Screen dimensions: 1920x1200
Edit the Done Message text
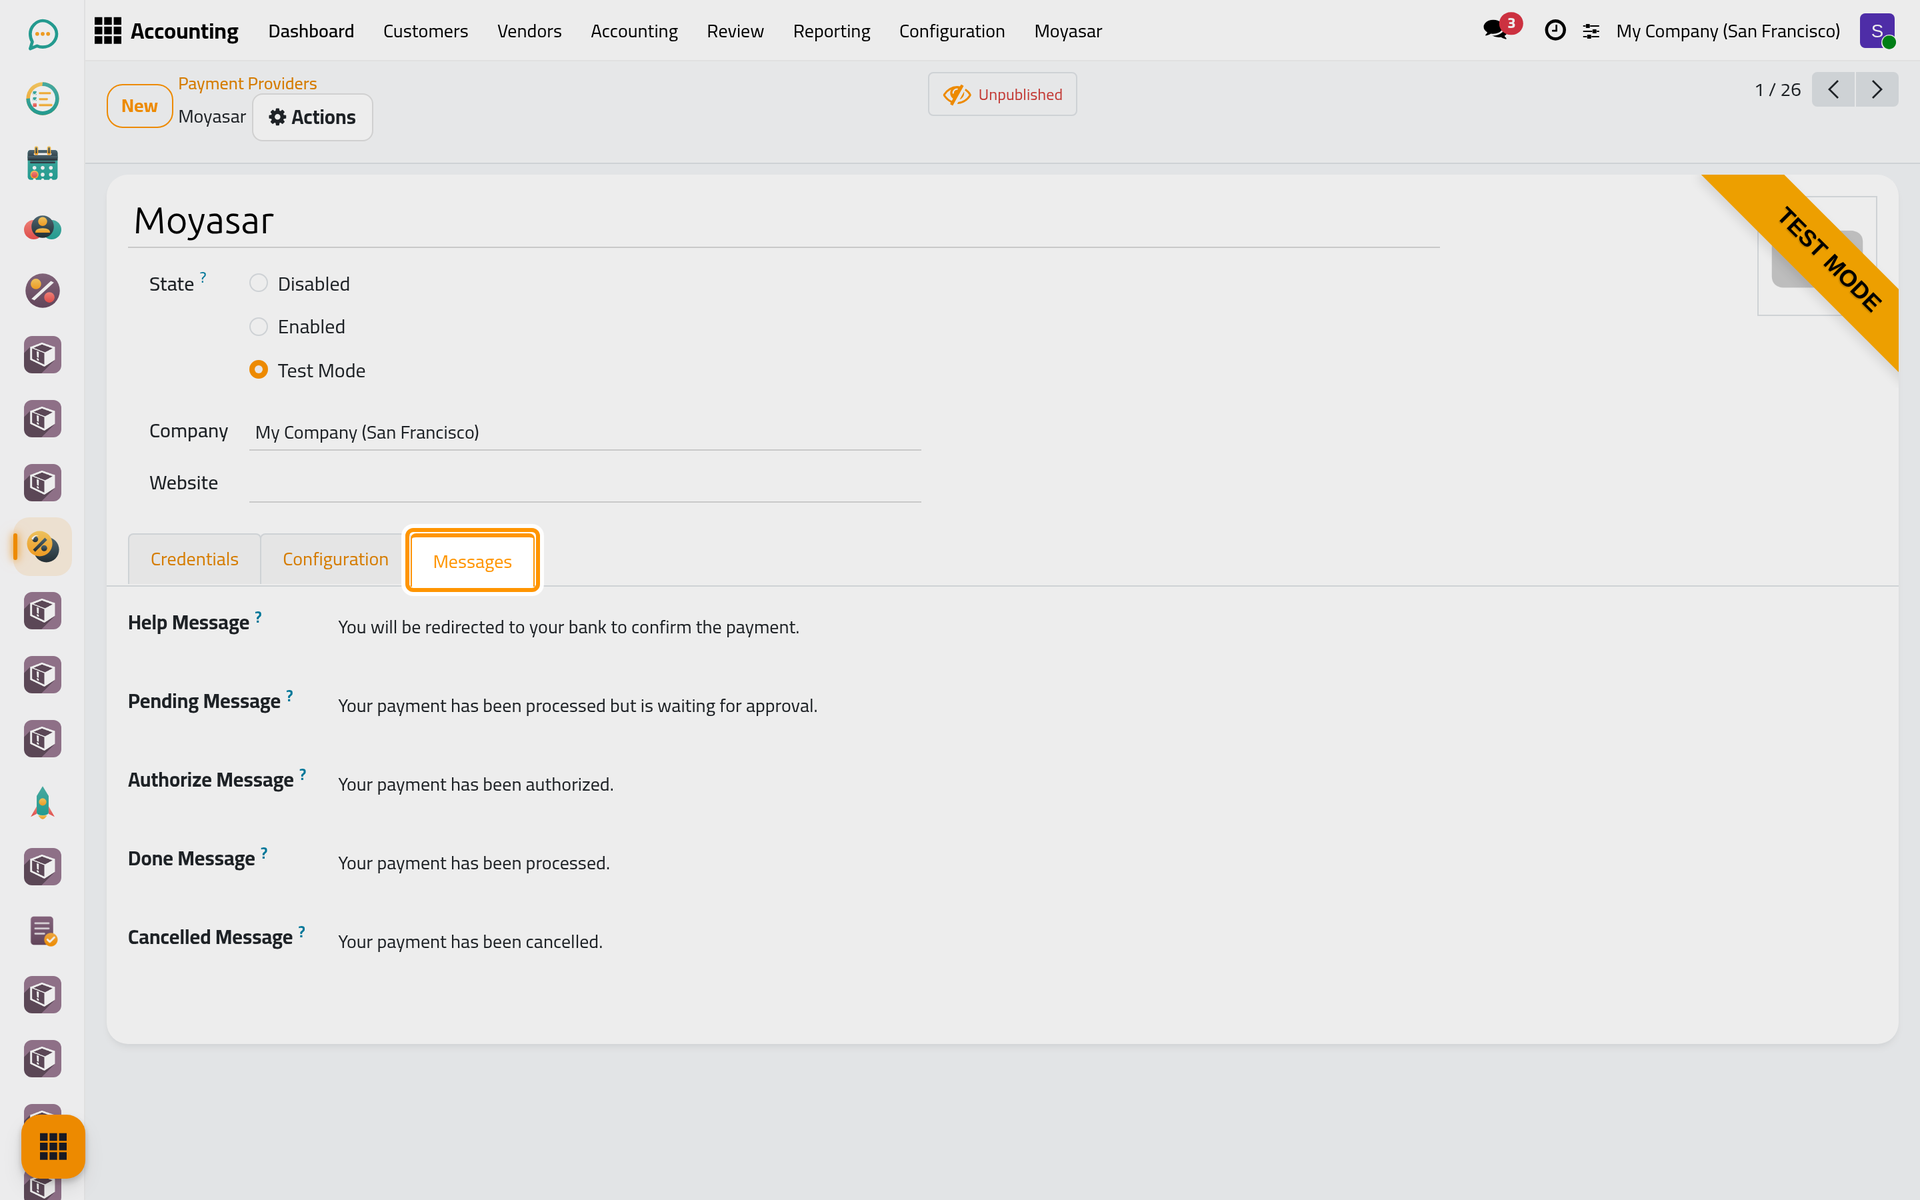coord(473,863)
